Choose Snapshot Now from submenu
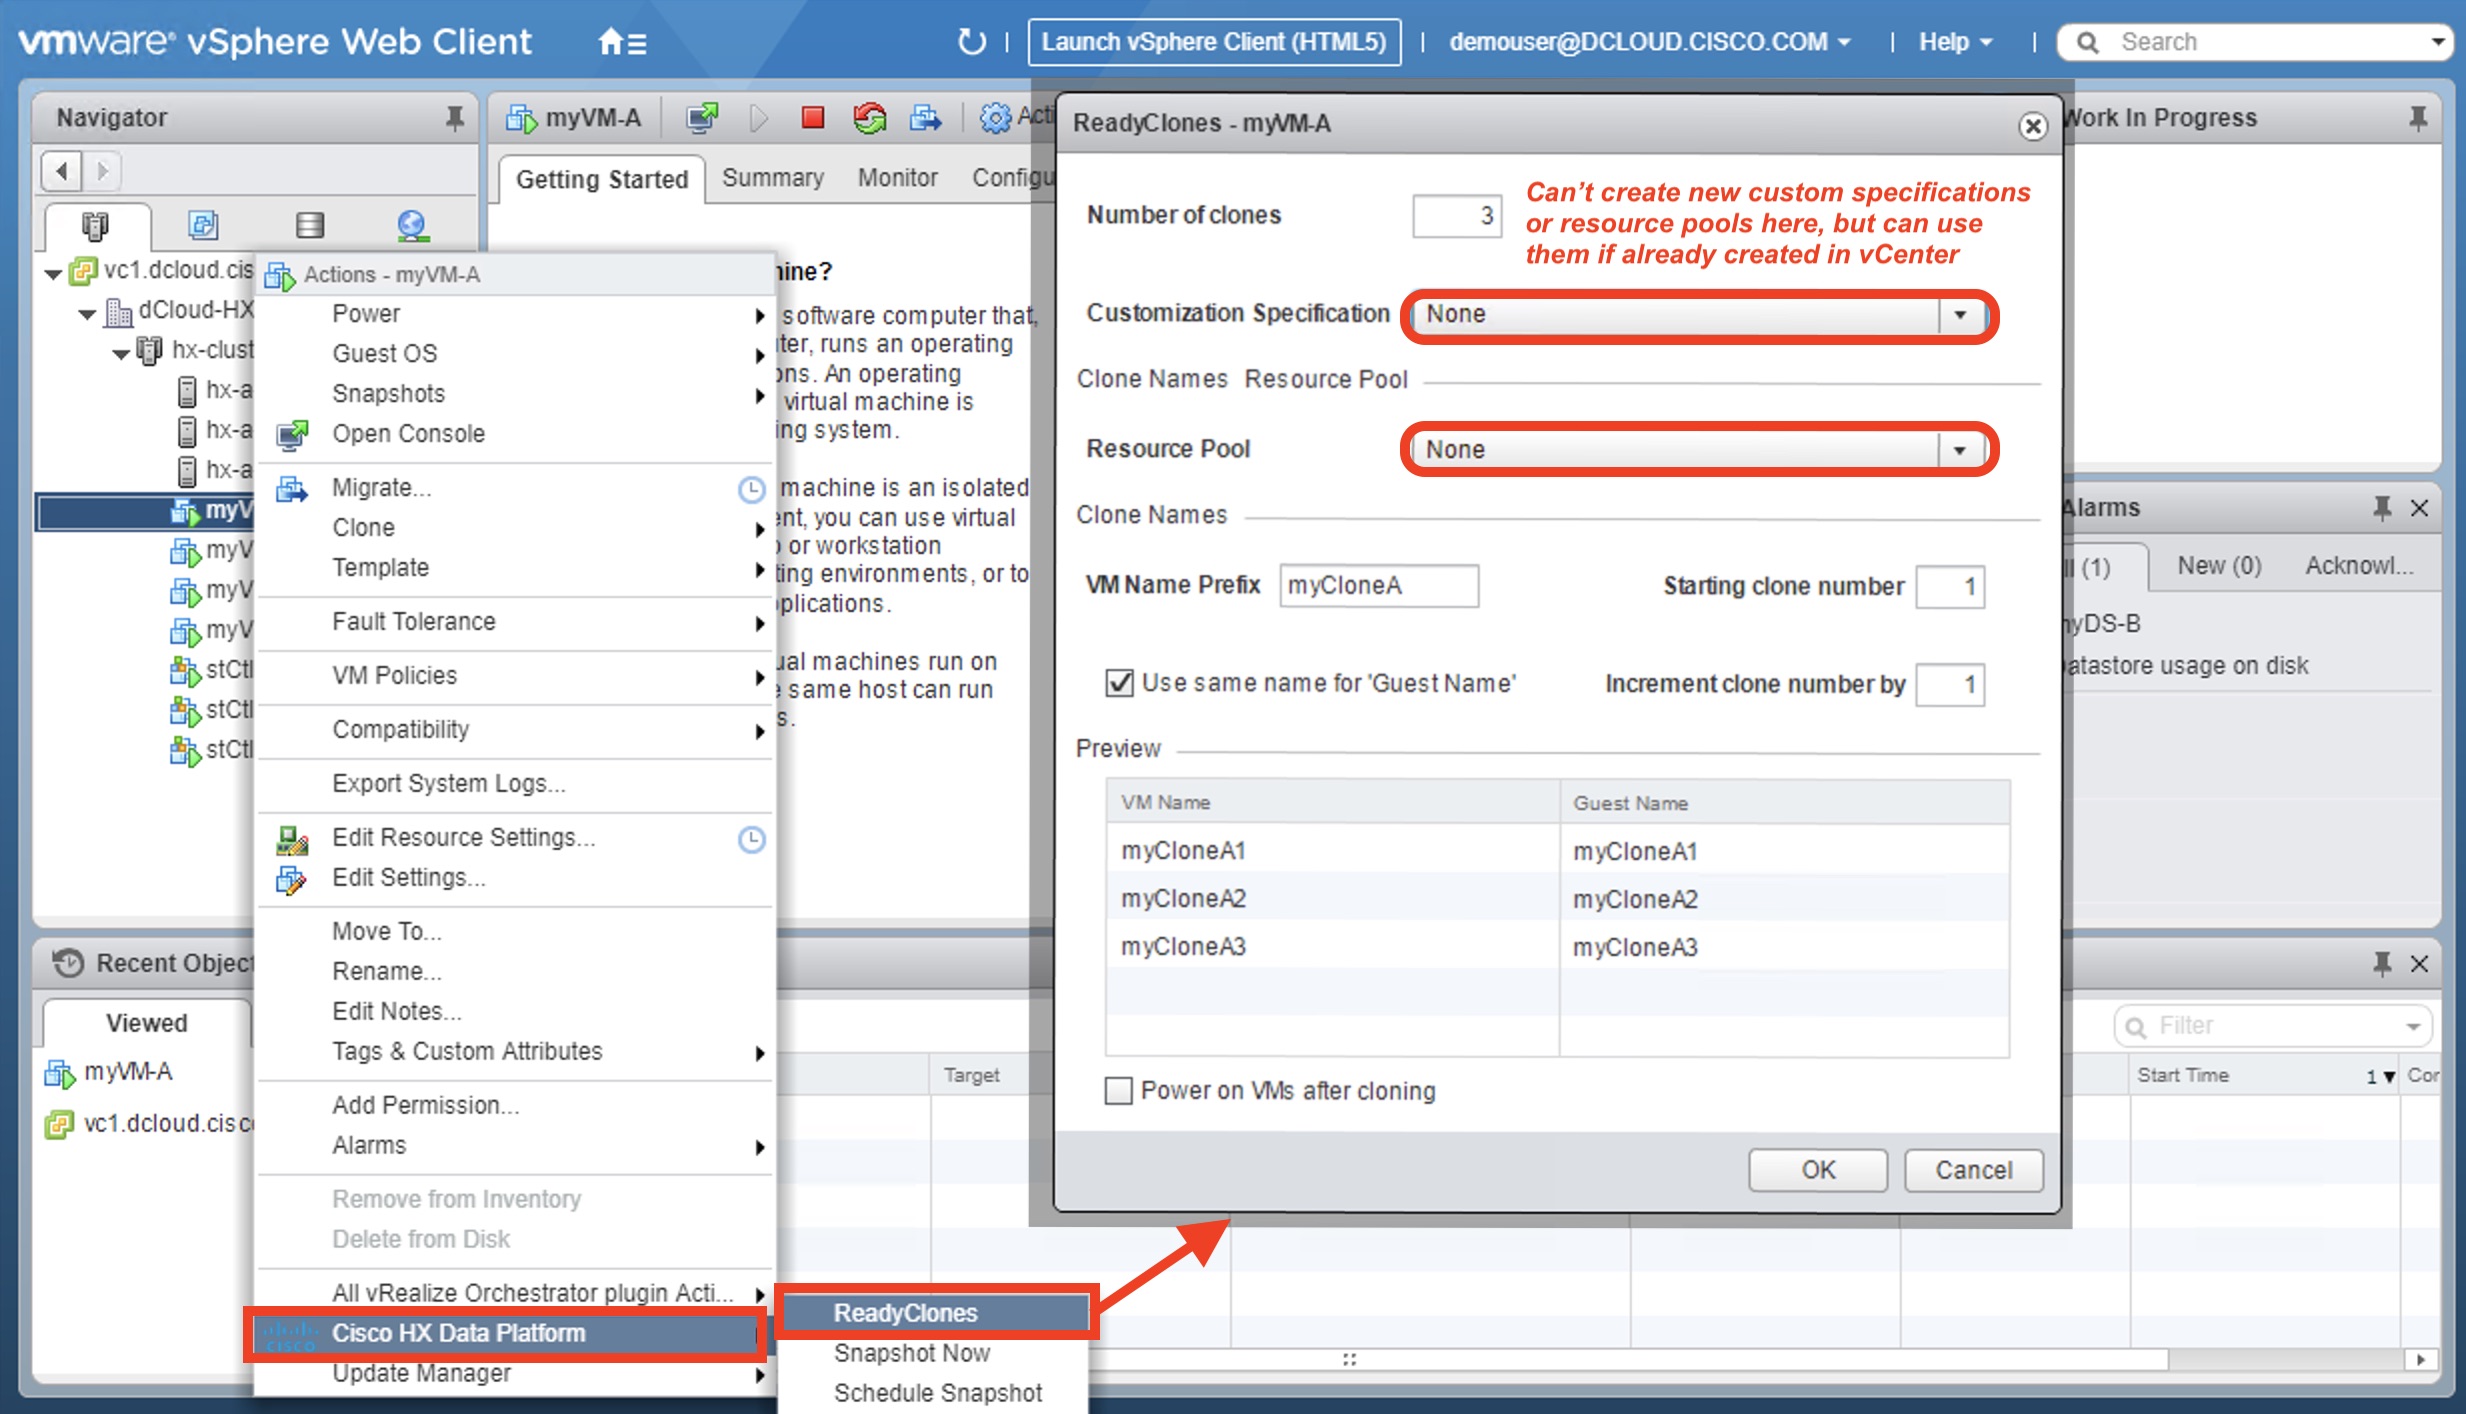Screen dimensions: 2466x1414 tap(911, 1353)
